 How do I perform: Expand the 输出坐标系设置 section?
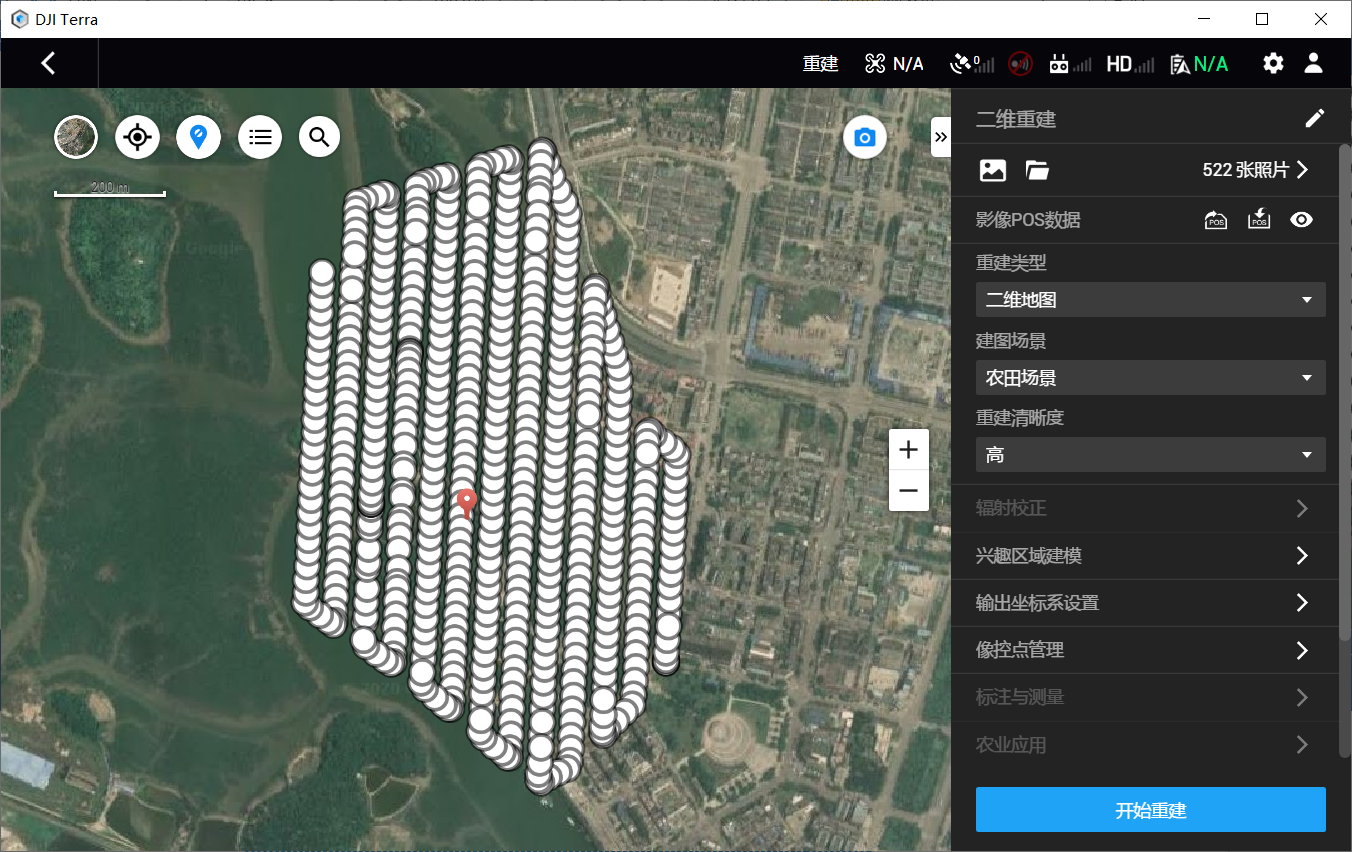[1145, 603]
